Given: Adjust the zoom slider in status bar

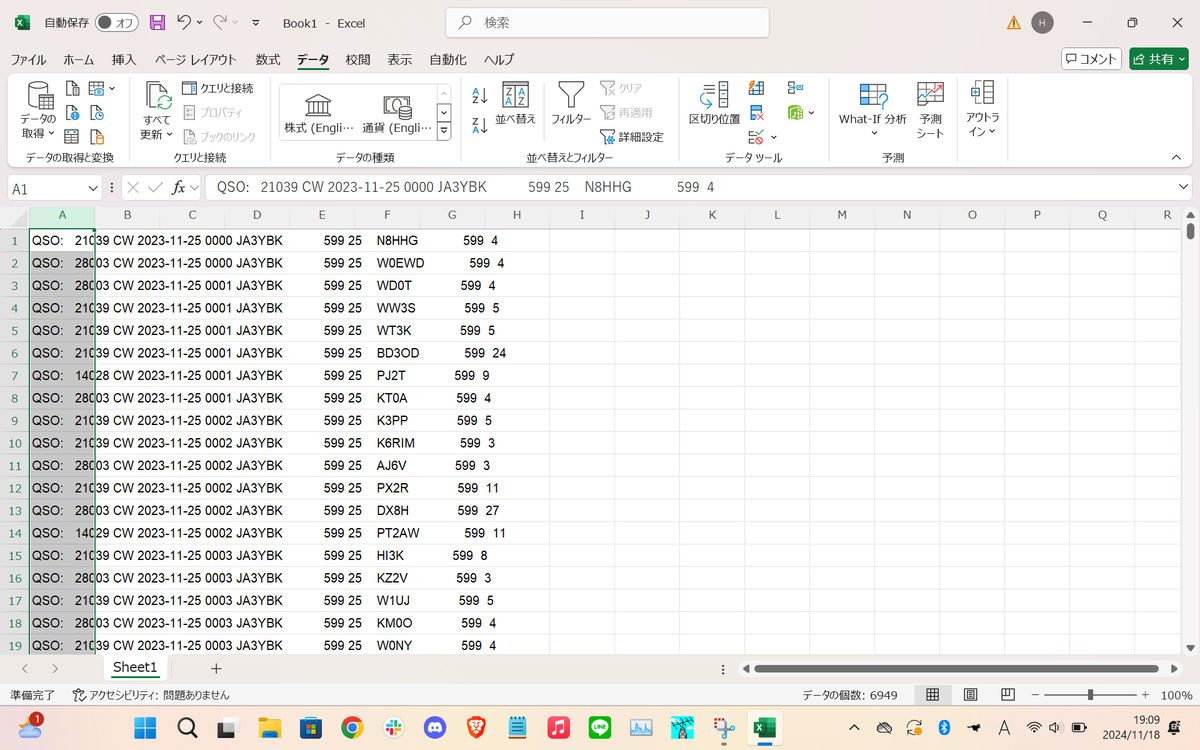Looking at the screenshot, I should point(1090,694).
